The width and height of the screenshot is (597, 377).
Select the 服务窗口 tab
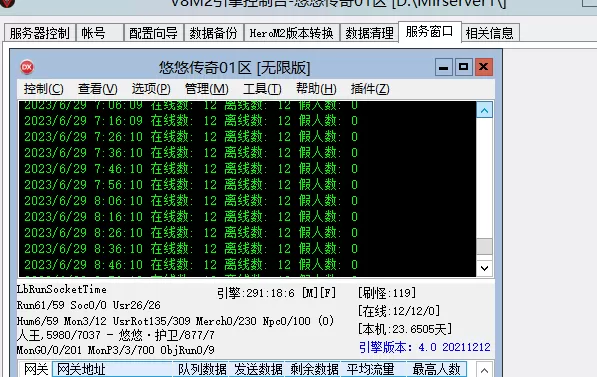(430, 32)
